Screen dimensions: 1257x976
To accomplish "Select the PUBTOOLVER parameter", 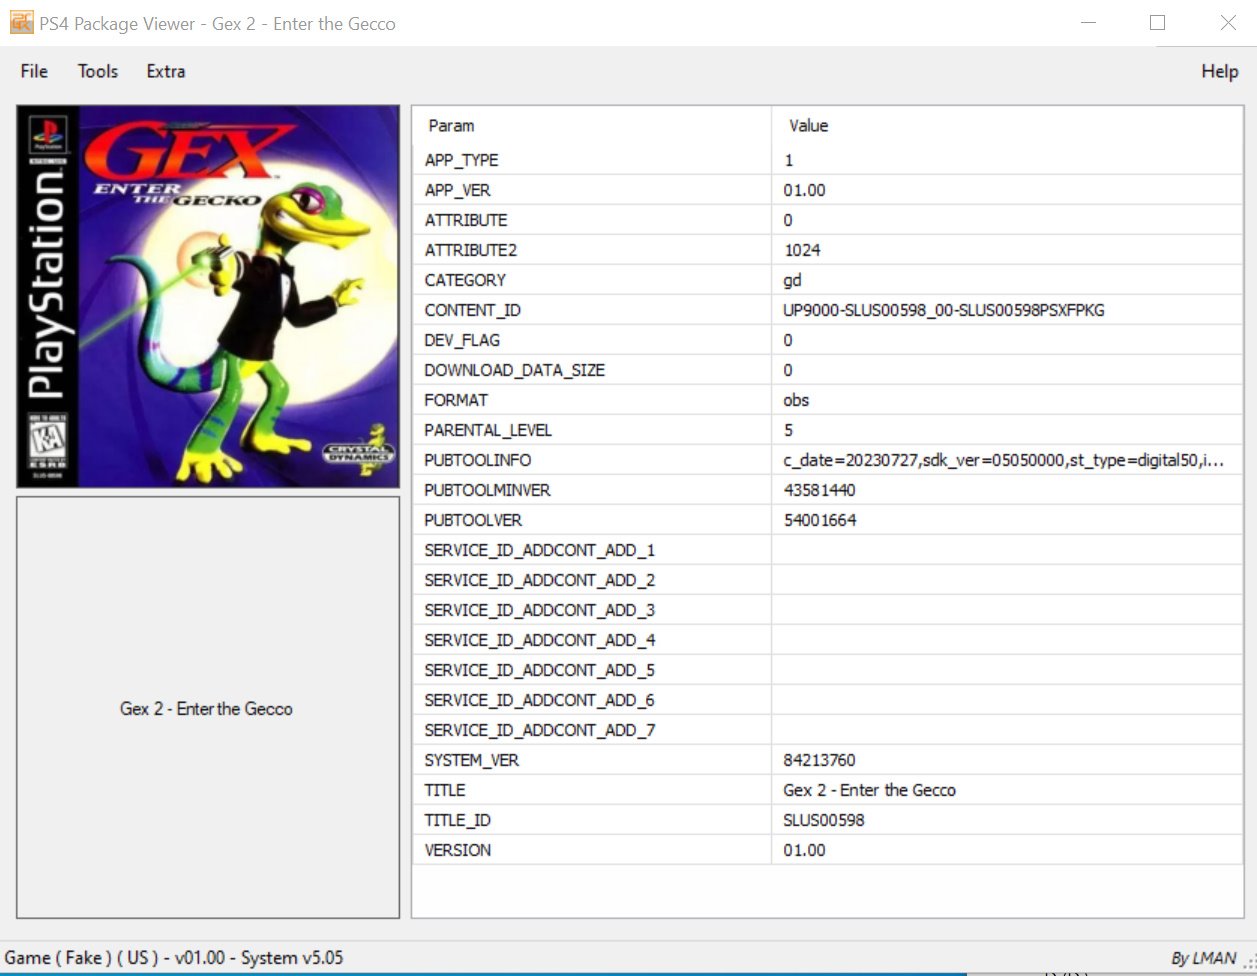I will [x=473, y=520].
